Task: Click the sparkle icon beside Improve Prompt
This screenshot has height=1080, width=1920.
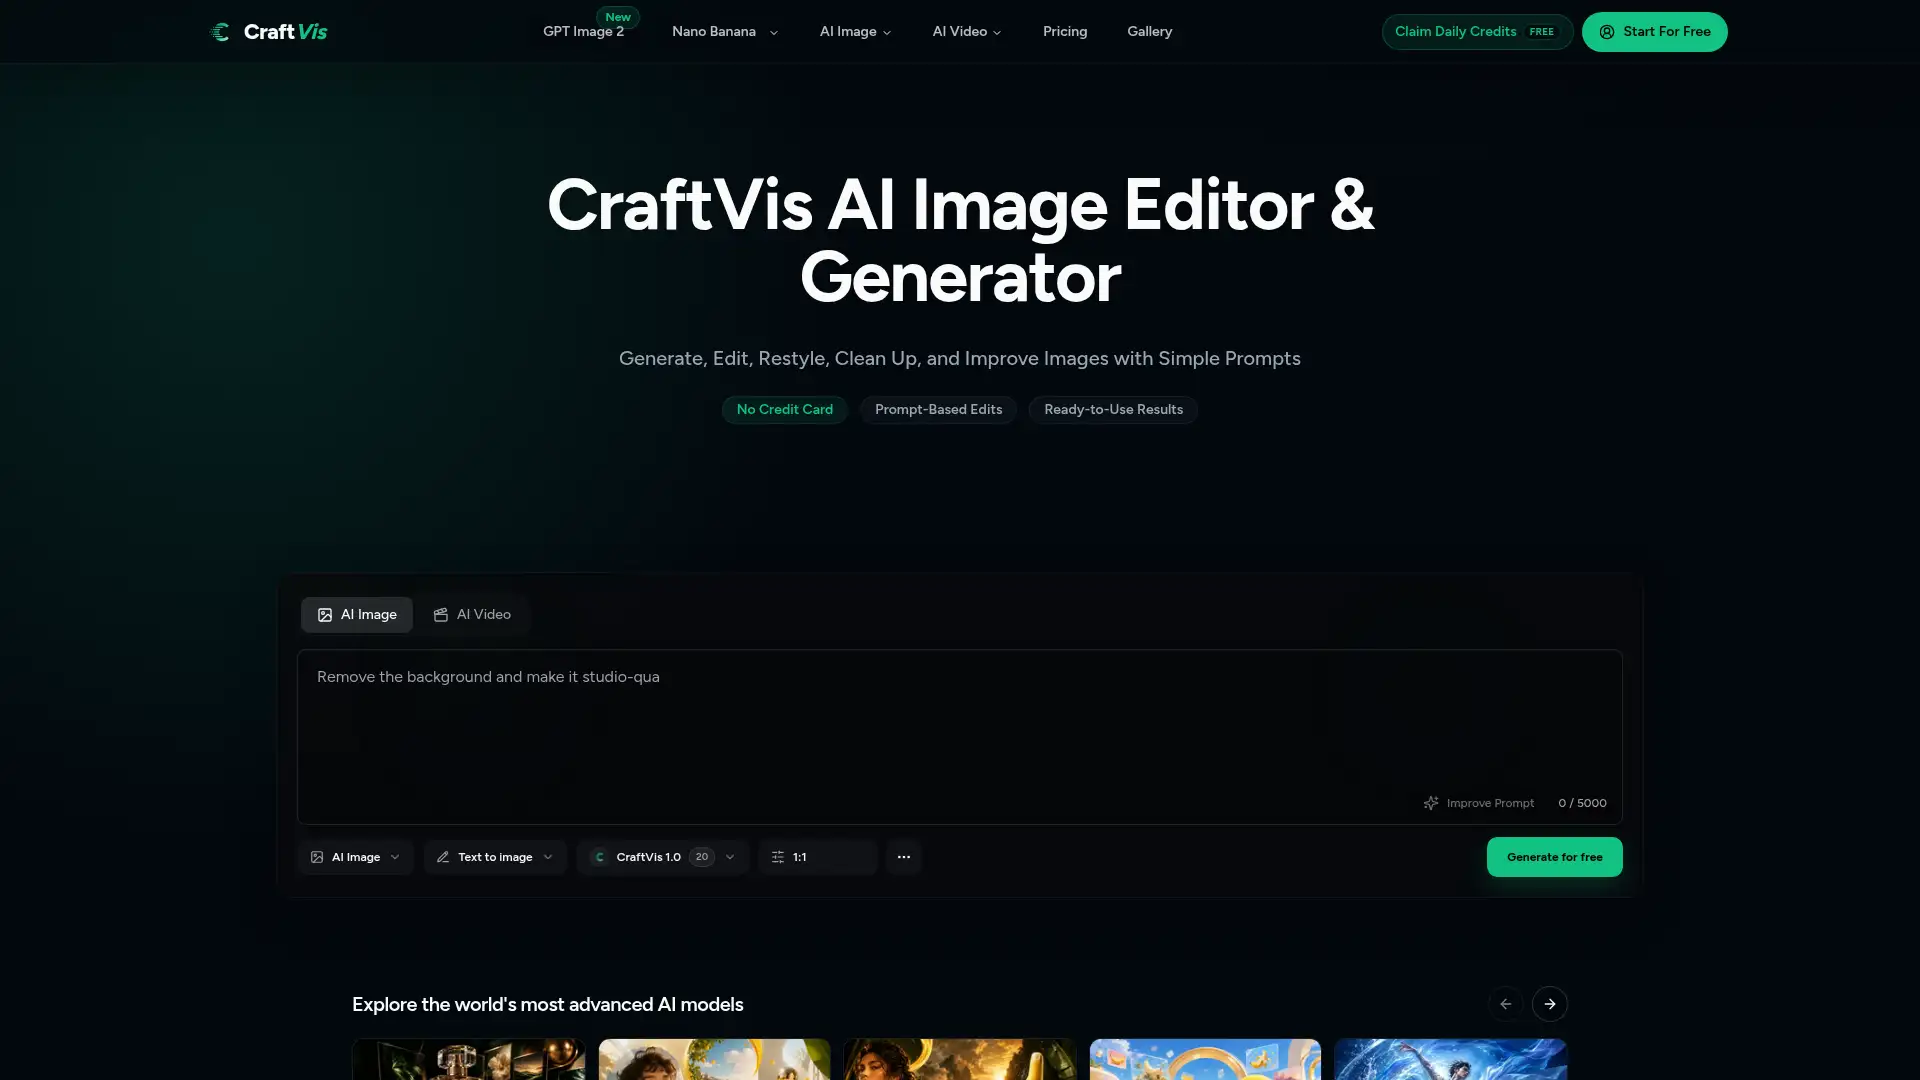Action: [x=1431, y=803]
